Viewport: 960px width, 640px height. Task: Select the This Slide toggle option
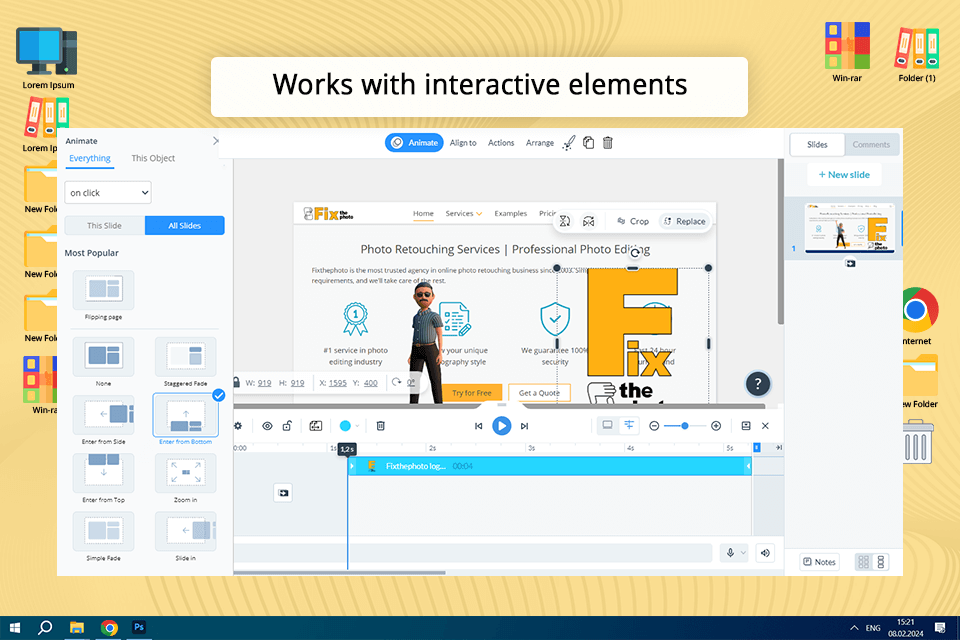pos(105,225)
